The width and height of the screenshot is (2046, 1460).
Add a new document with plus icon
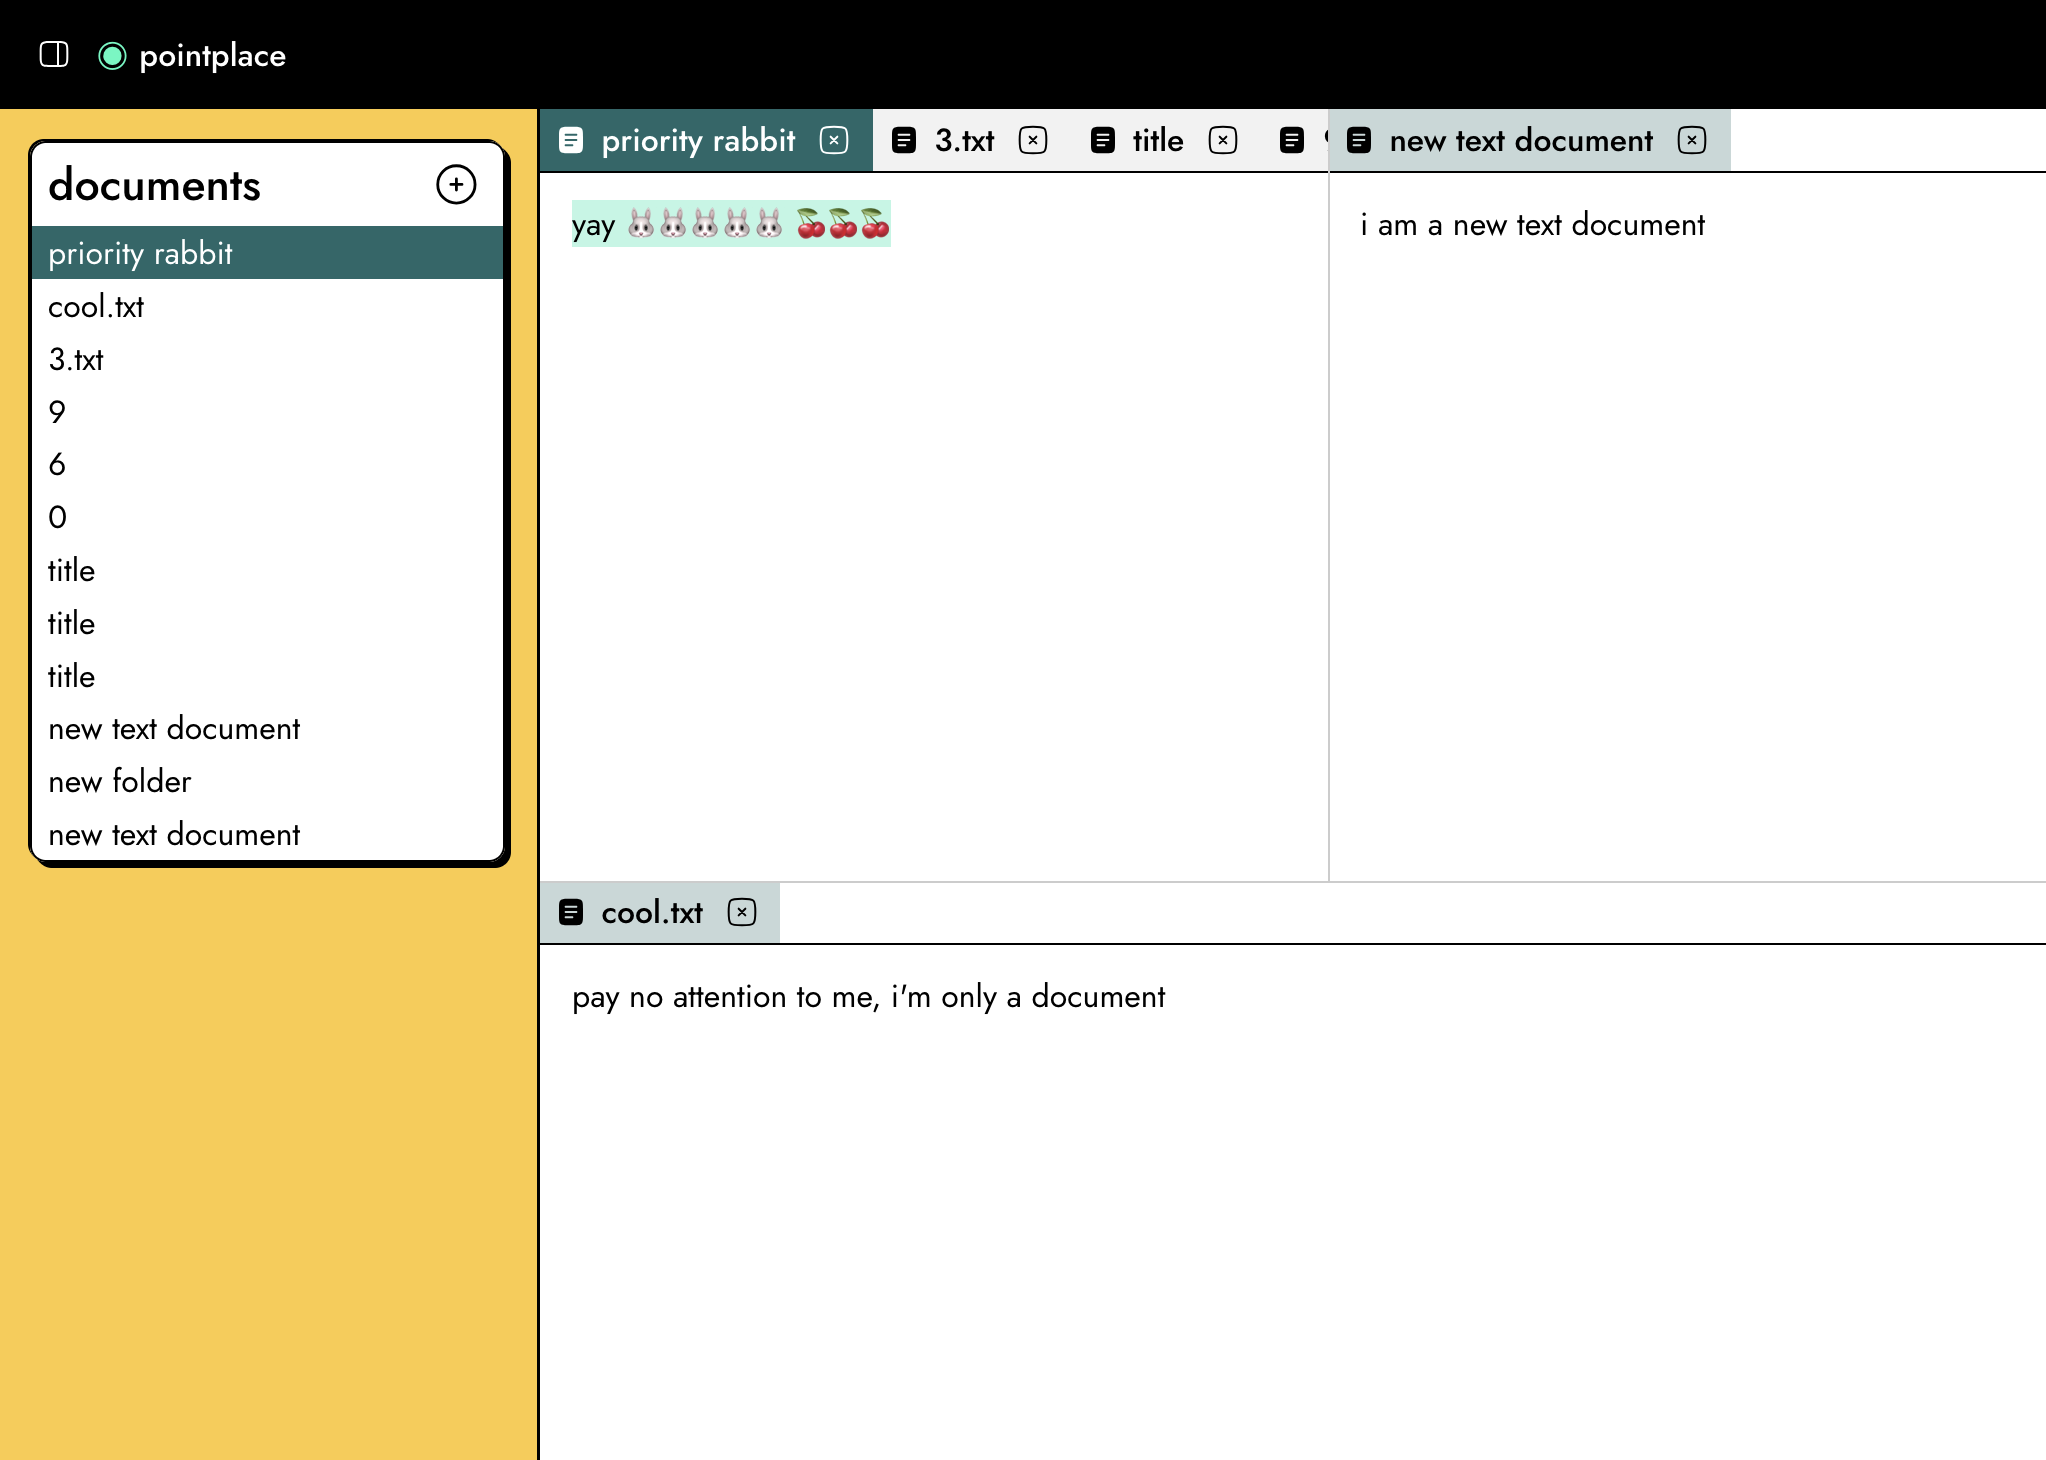[456, 185]
